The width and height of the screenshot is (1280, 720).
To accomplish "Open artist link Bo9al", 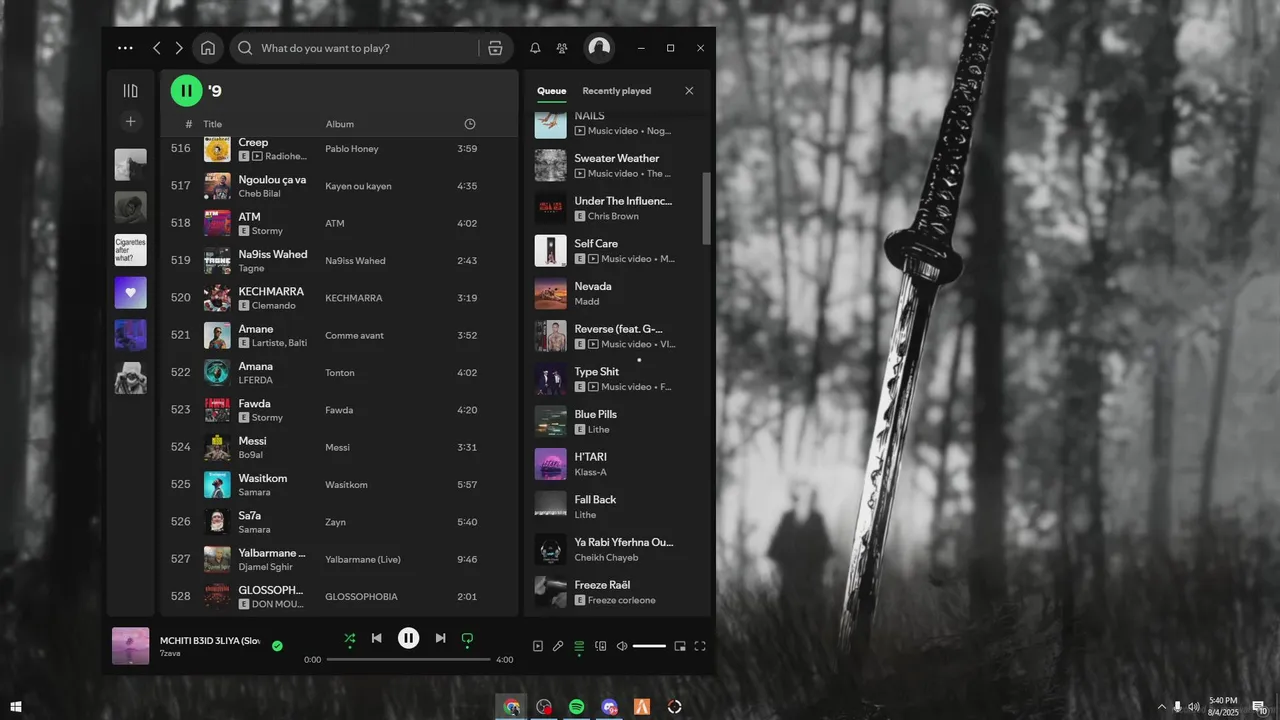I will (x=250, y=456).
